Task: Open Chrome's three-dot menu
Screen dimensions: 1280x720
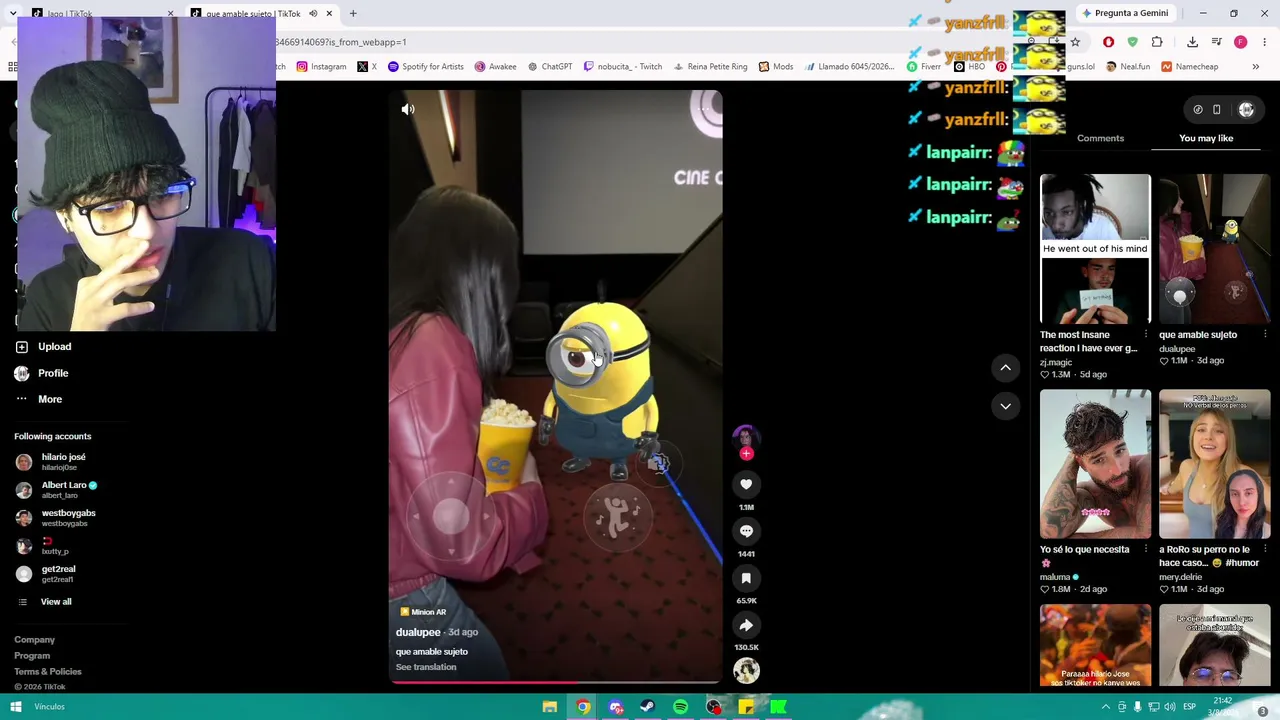Action: (1264, 42)
